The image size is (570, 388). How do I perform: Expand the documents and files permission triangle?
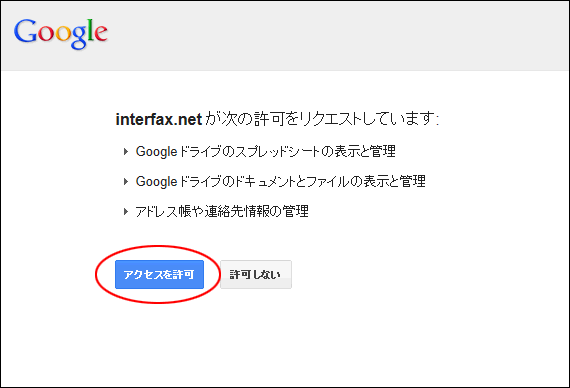tap(126, 181)
